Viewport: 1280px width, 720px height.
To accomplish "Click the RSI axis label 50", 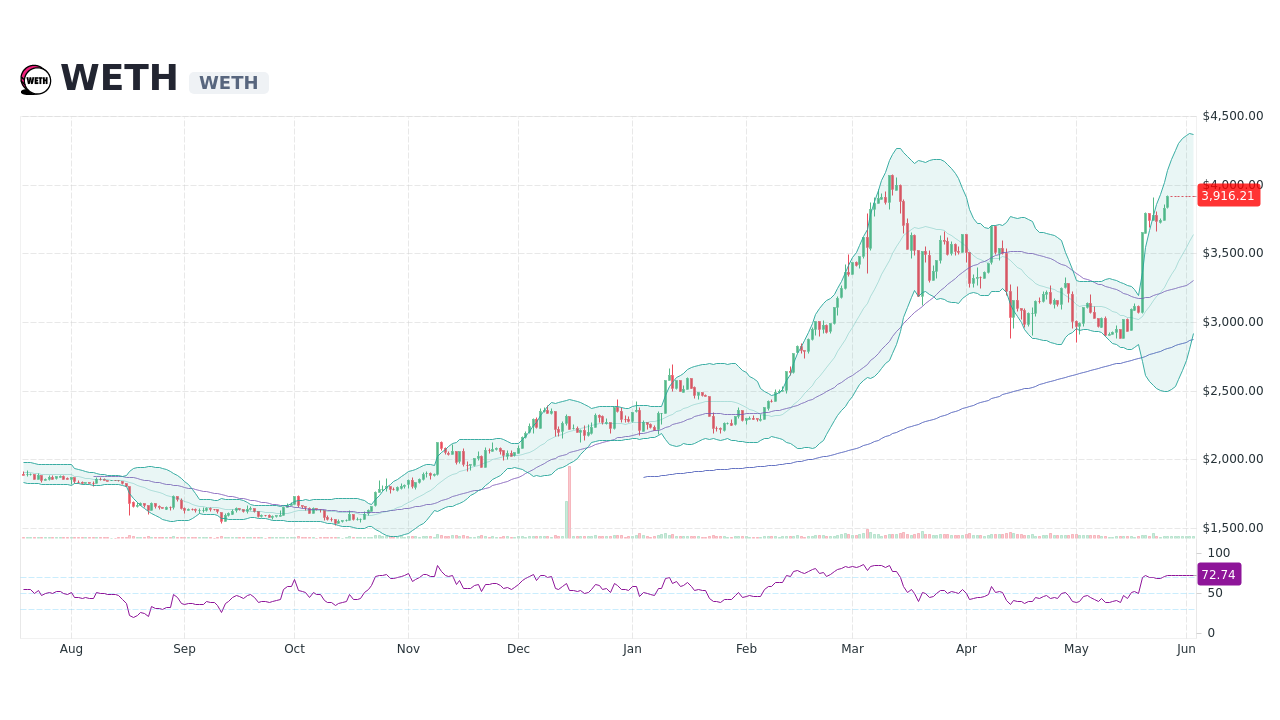I will click(x=1215, y=593).
